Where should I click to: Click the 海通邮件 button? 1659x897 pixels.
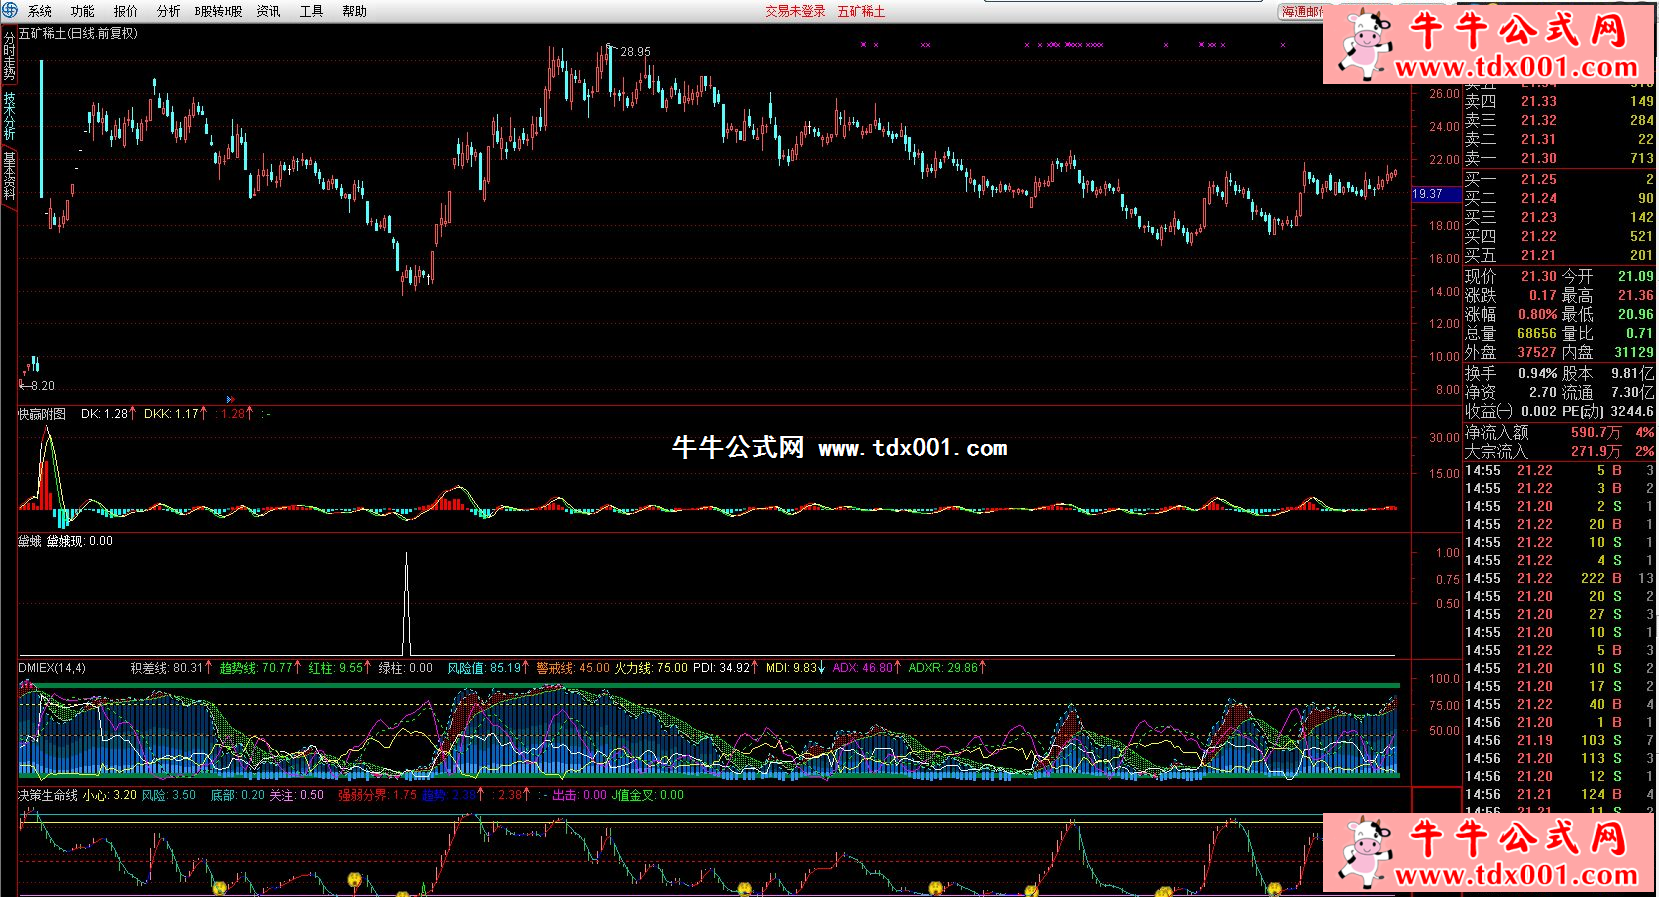click(x=1301, y=12)
